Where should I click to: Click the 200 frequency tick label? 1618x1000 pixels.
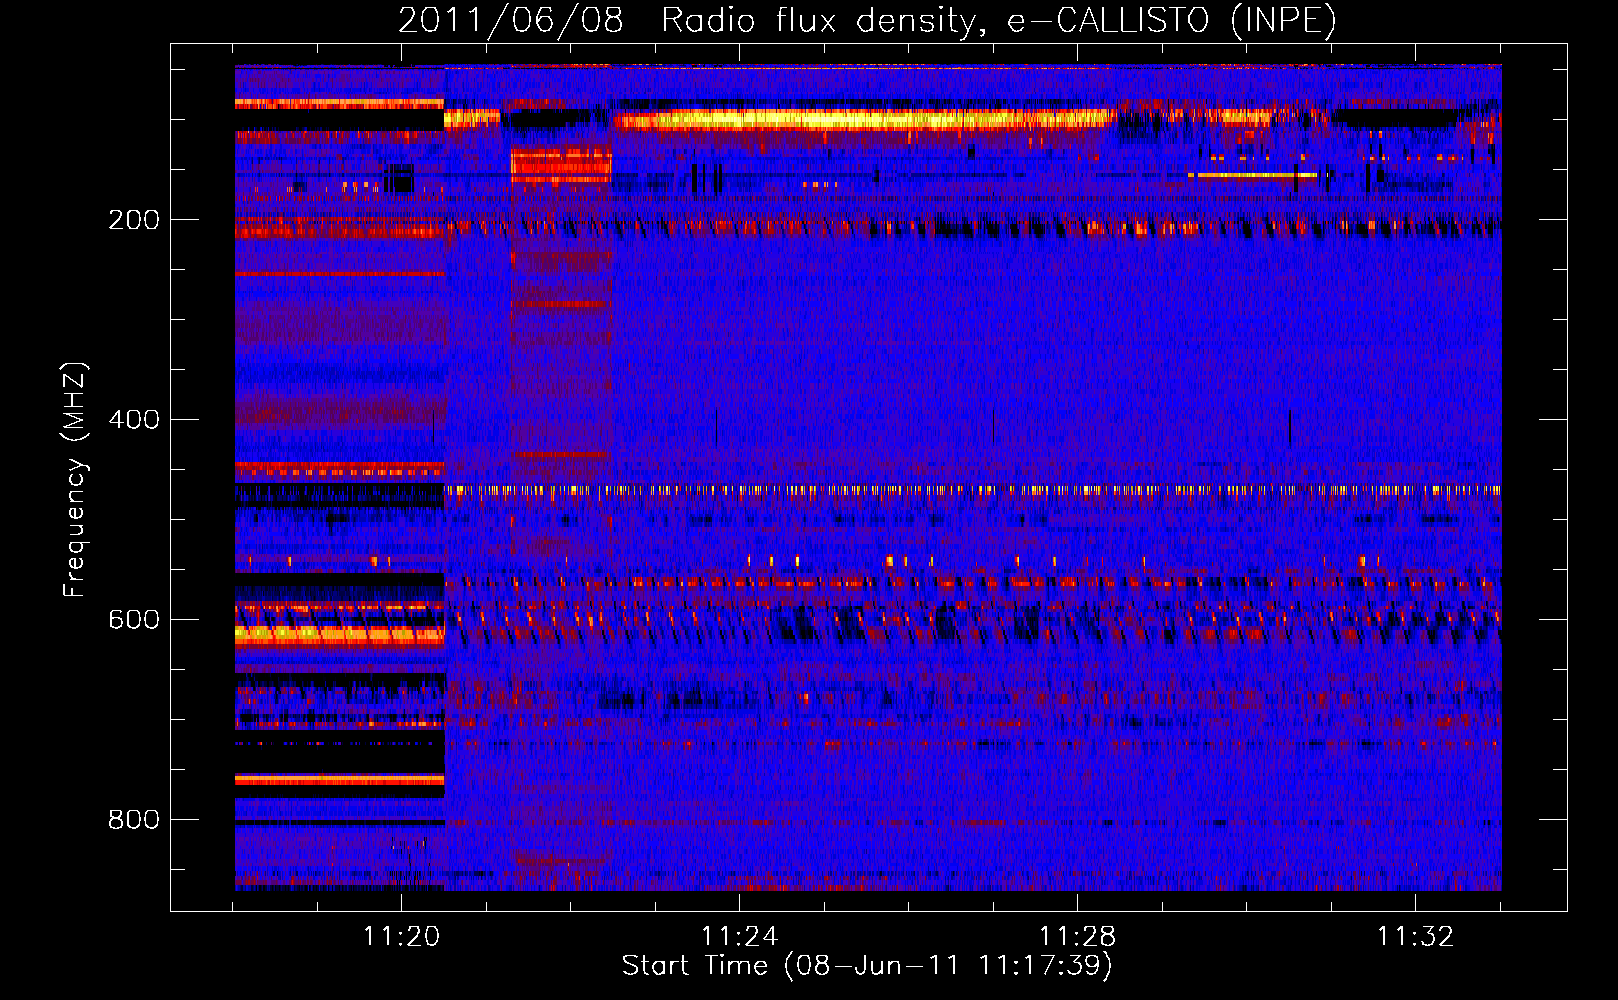click(134, 220)
